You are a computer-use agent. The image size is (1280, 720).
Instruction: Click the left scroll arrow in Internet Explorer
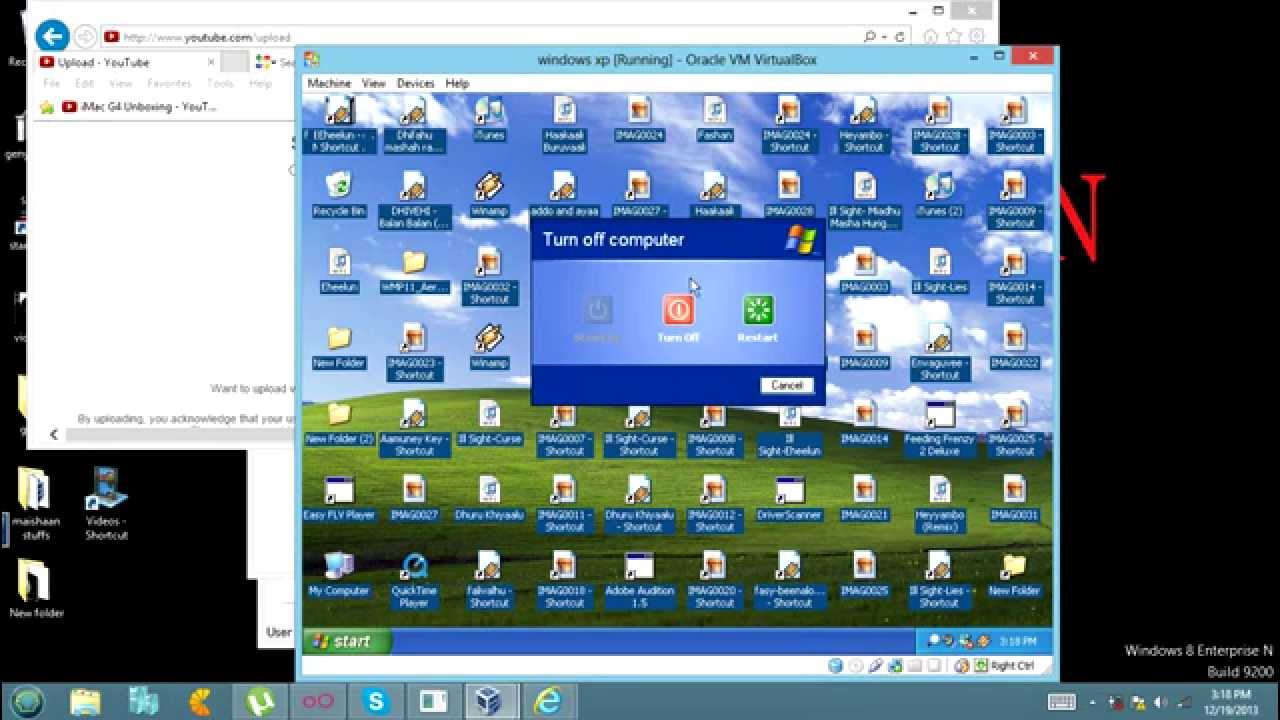[x=54, y=435]
